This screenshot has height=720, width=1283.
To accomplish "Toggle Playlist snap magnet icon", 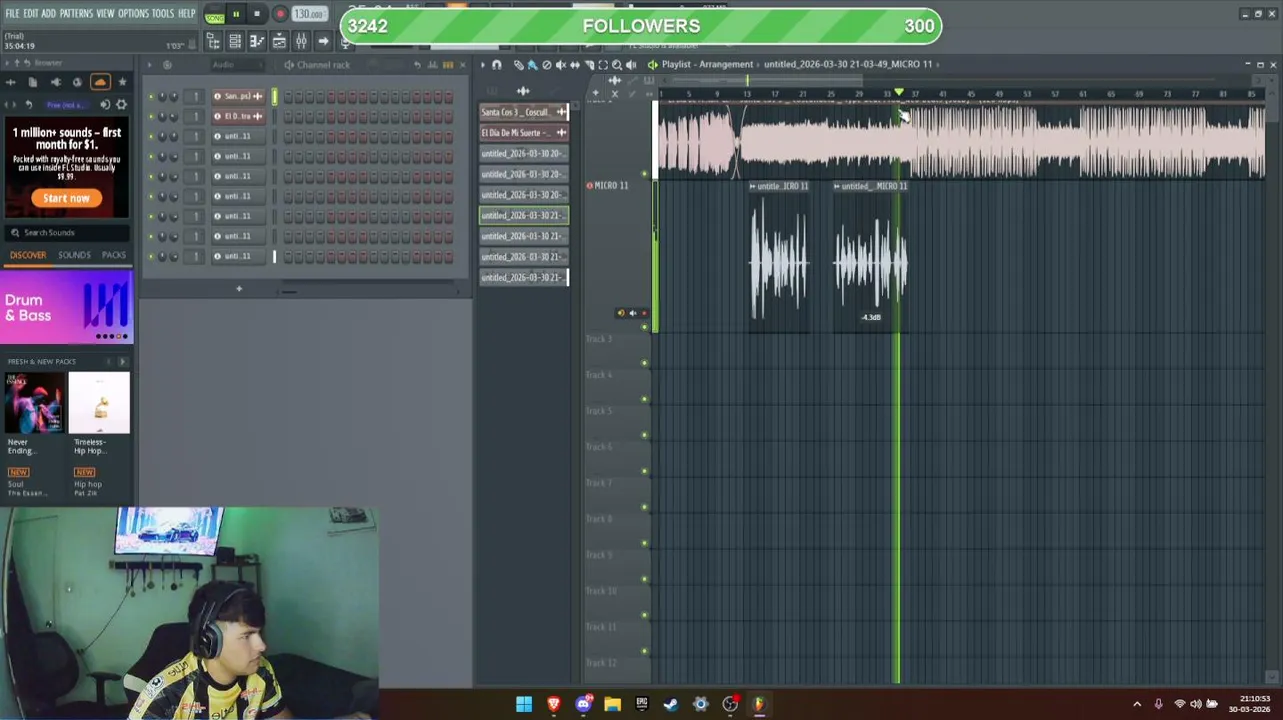I will (497, 65).
